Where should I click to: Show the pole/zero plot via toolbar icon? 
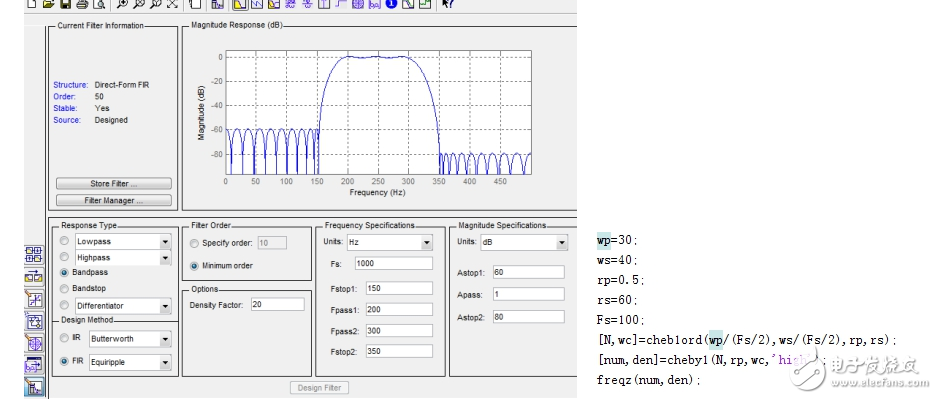[359, 4]
